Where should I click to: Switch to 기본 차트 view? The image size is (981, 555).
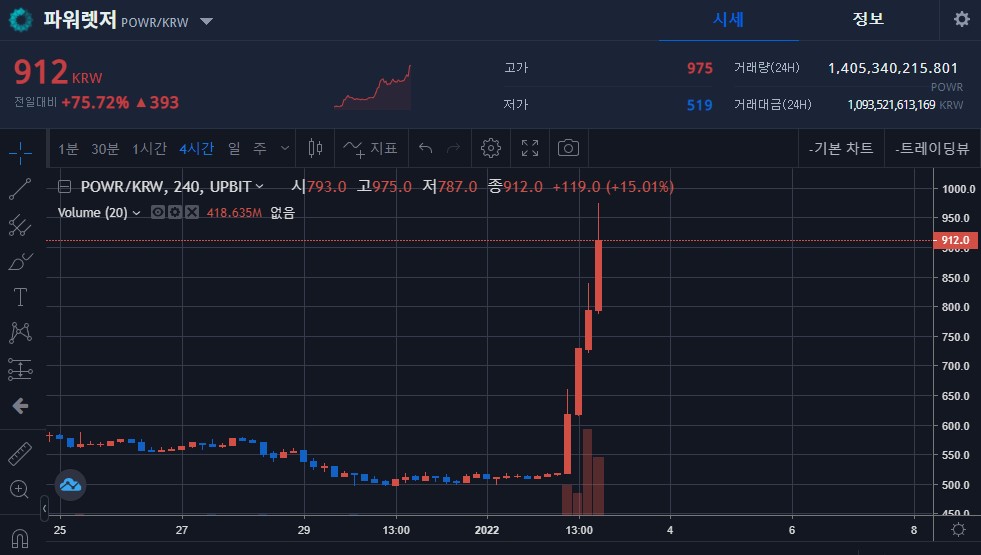(841, 148)
